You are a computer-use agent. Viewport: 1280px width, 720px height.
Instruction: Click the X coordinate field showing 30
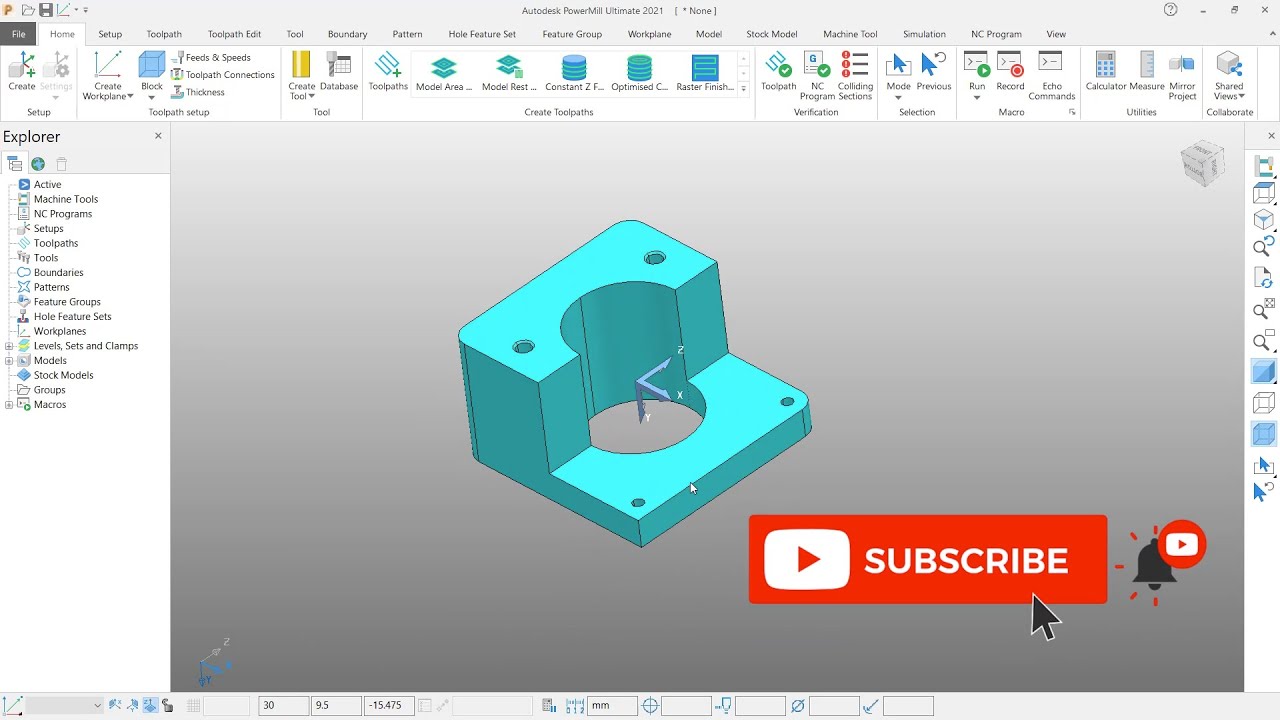(283, 705)
